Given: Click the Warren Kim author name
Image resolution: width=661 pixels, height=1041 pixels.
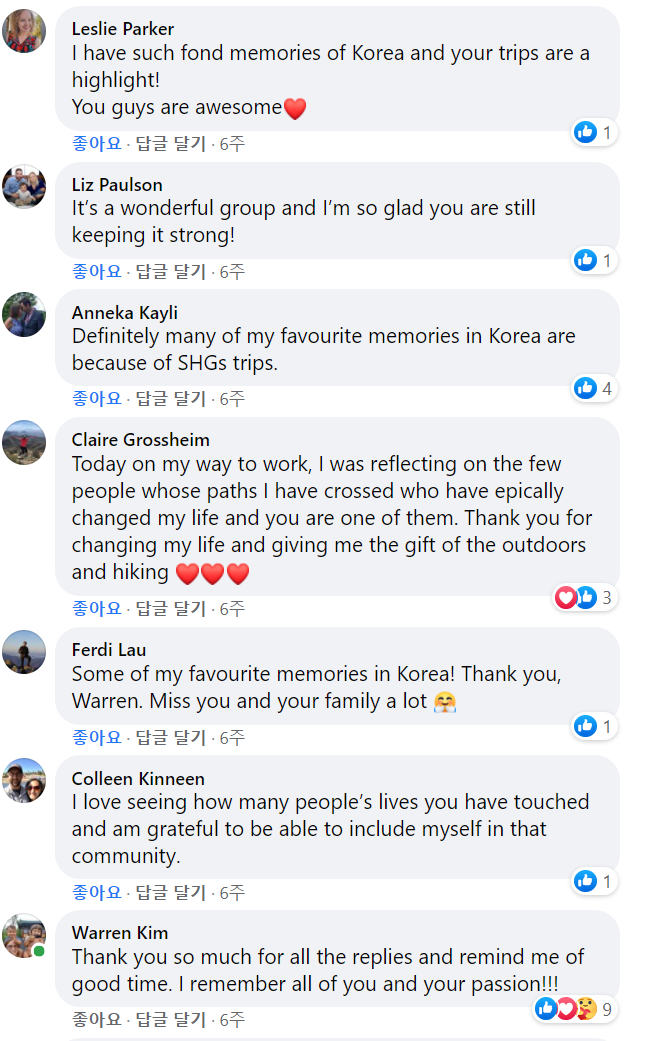Looking at the screenshot, I should (x=115, y=932).
